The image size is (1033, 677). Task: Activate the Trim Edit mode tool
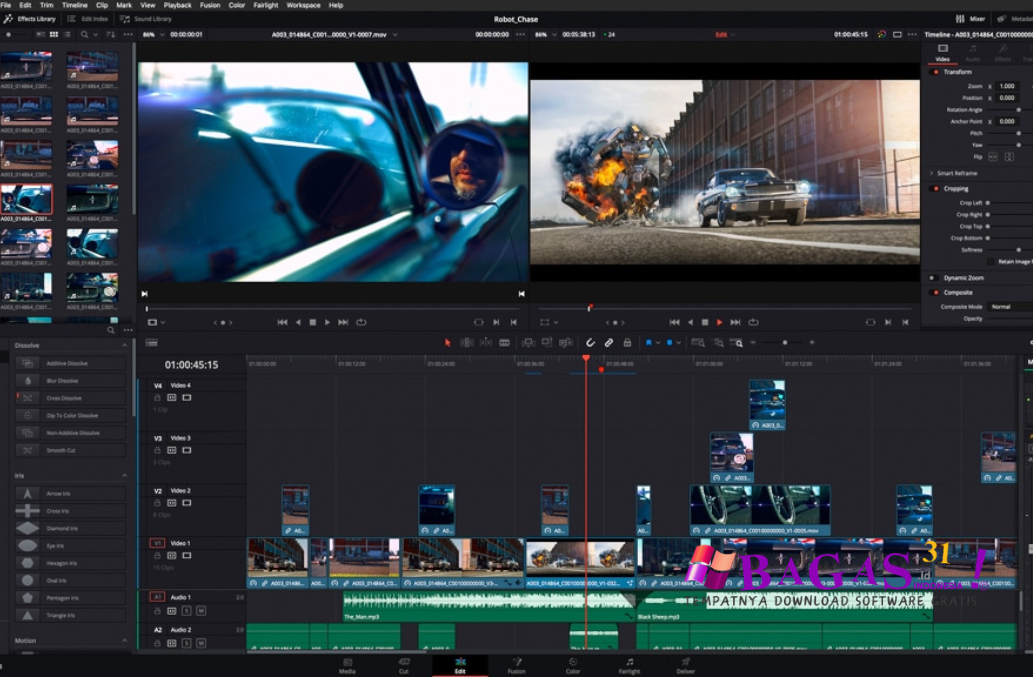click(466, 342)
